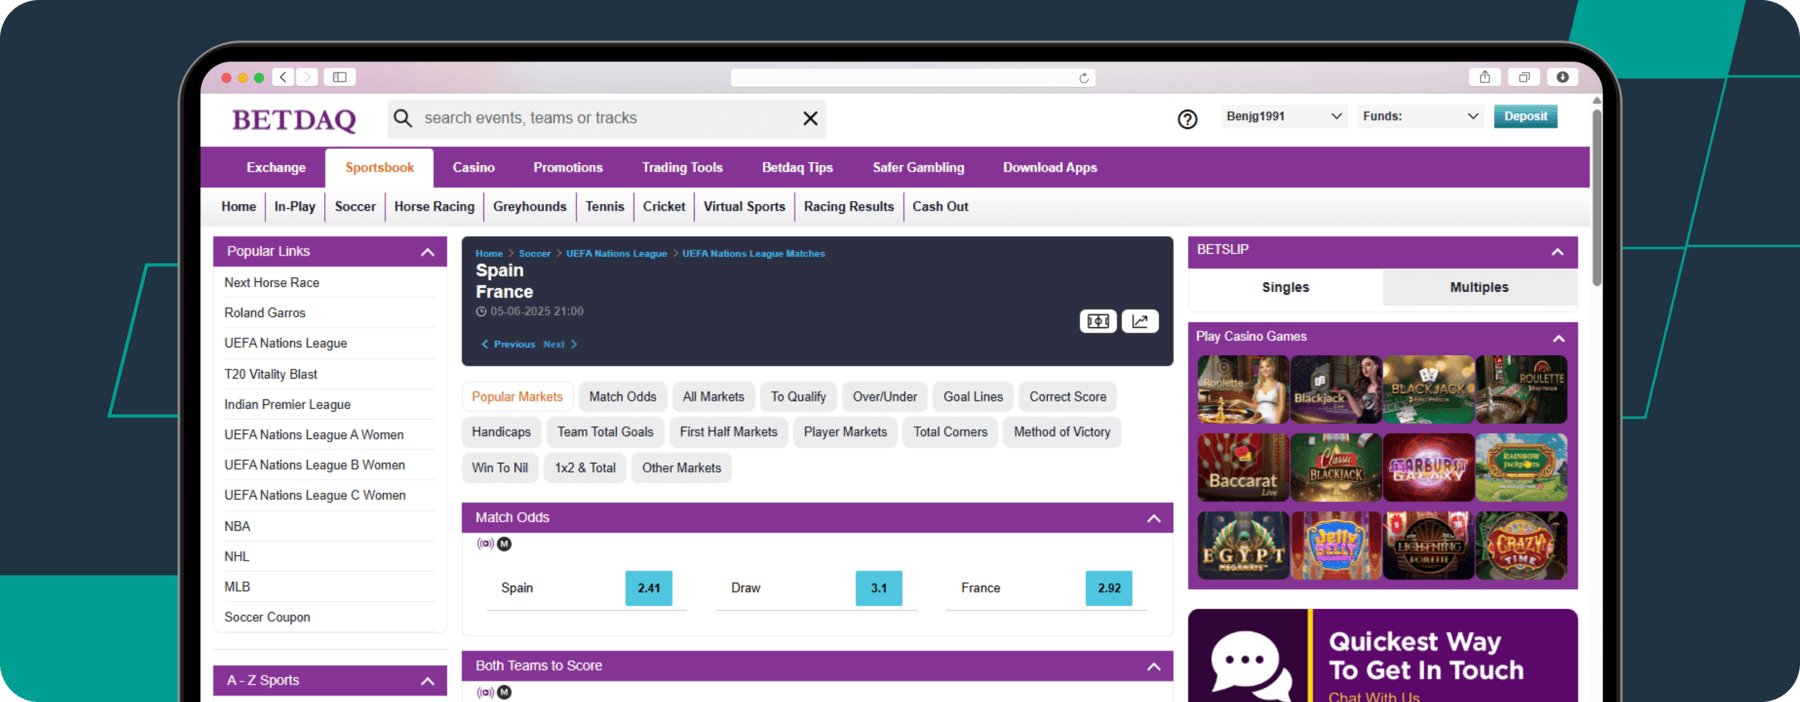1800x702 pixels.
Task: Click browser back arrow button
Action: pos(284,77)
